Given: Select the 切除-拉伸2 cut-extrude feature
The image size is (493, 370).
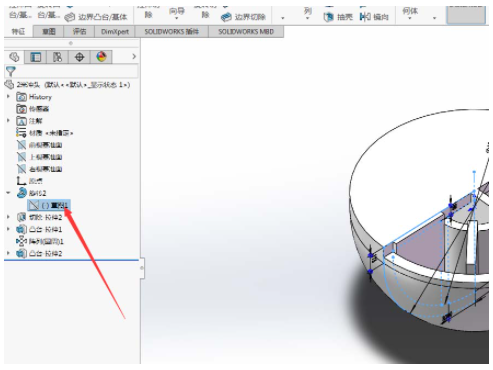Looking at the screenshot, I should coord(39,217).
